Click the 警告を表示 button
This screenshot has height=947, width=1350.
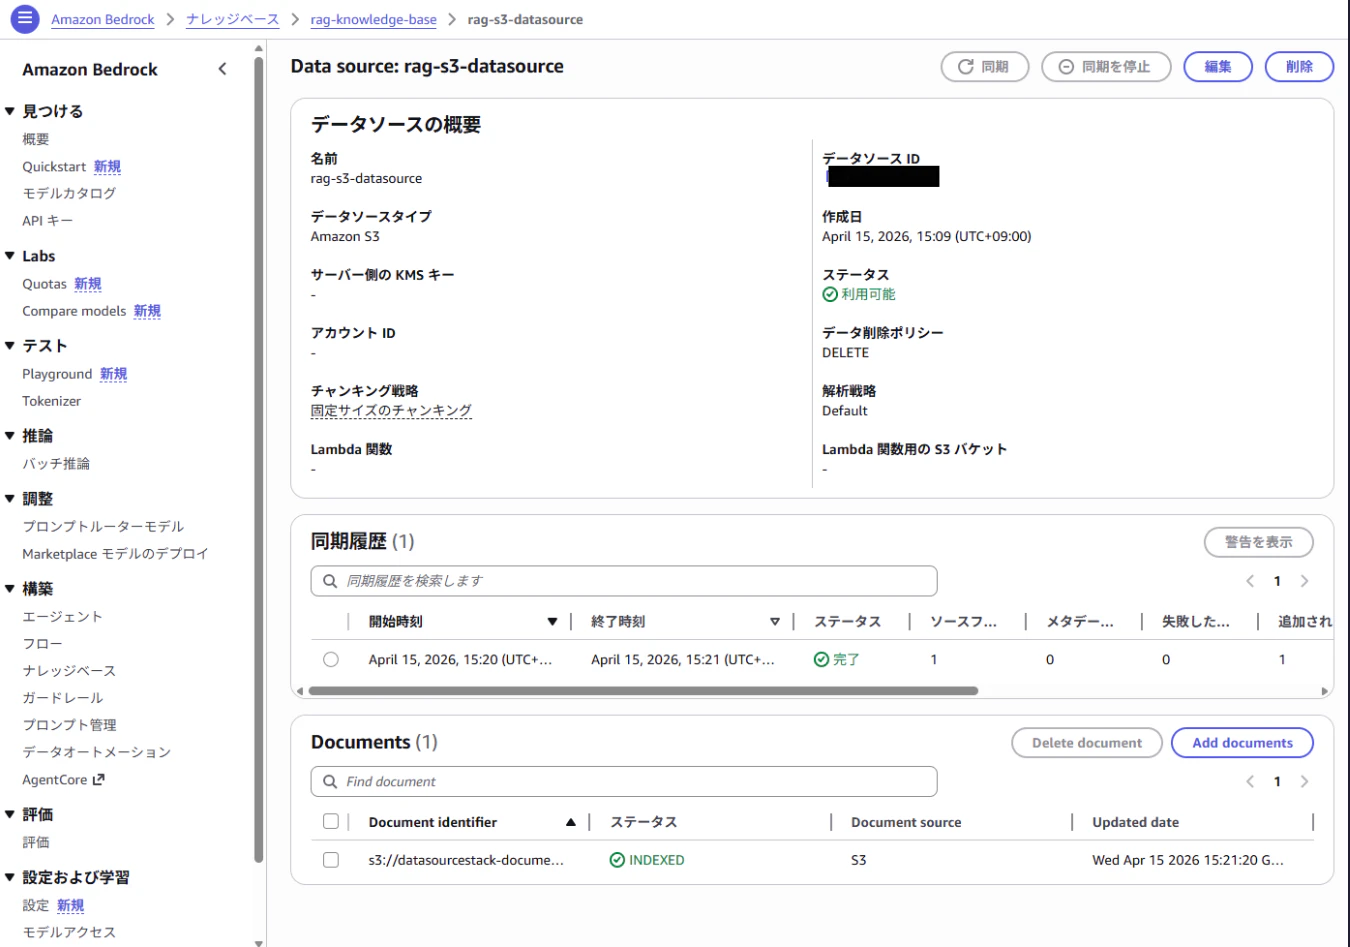1259,542
